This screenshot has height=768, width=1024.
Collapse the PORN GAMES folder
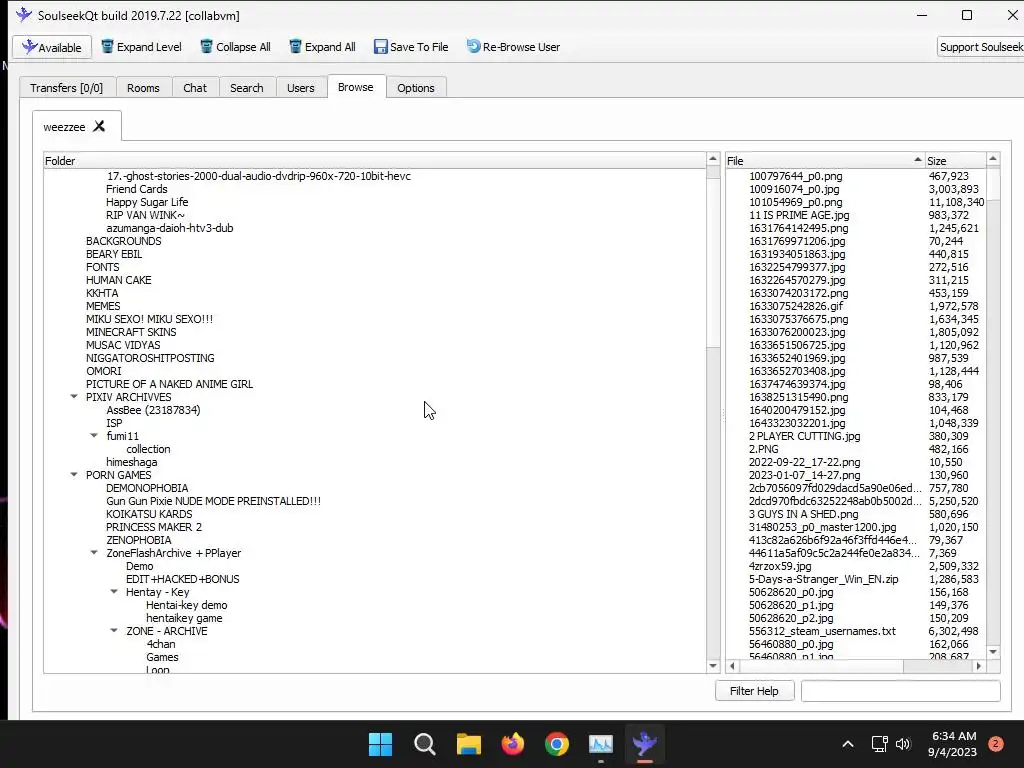74,474
